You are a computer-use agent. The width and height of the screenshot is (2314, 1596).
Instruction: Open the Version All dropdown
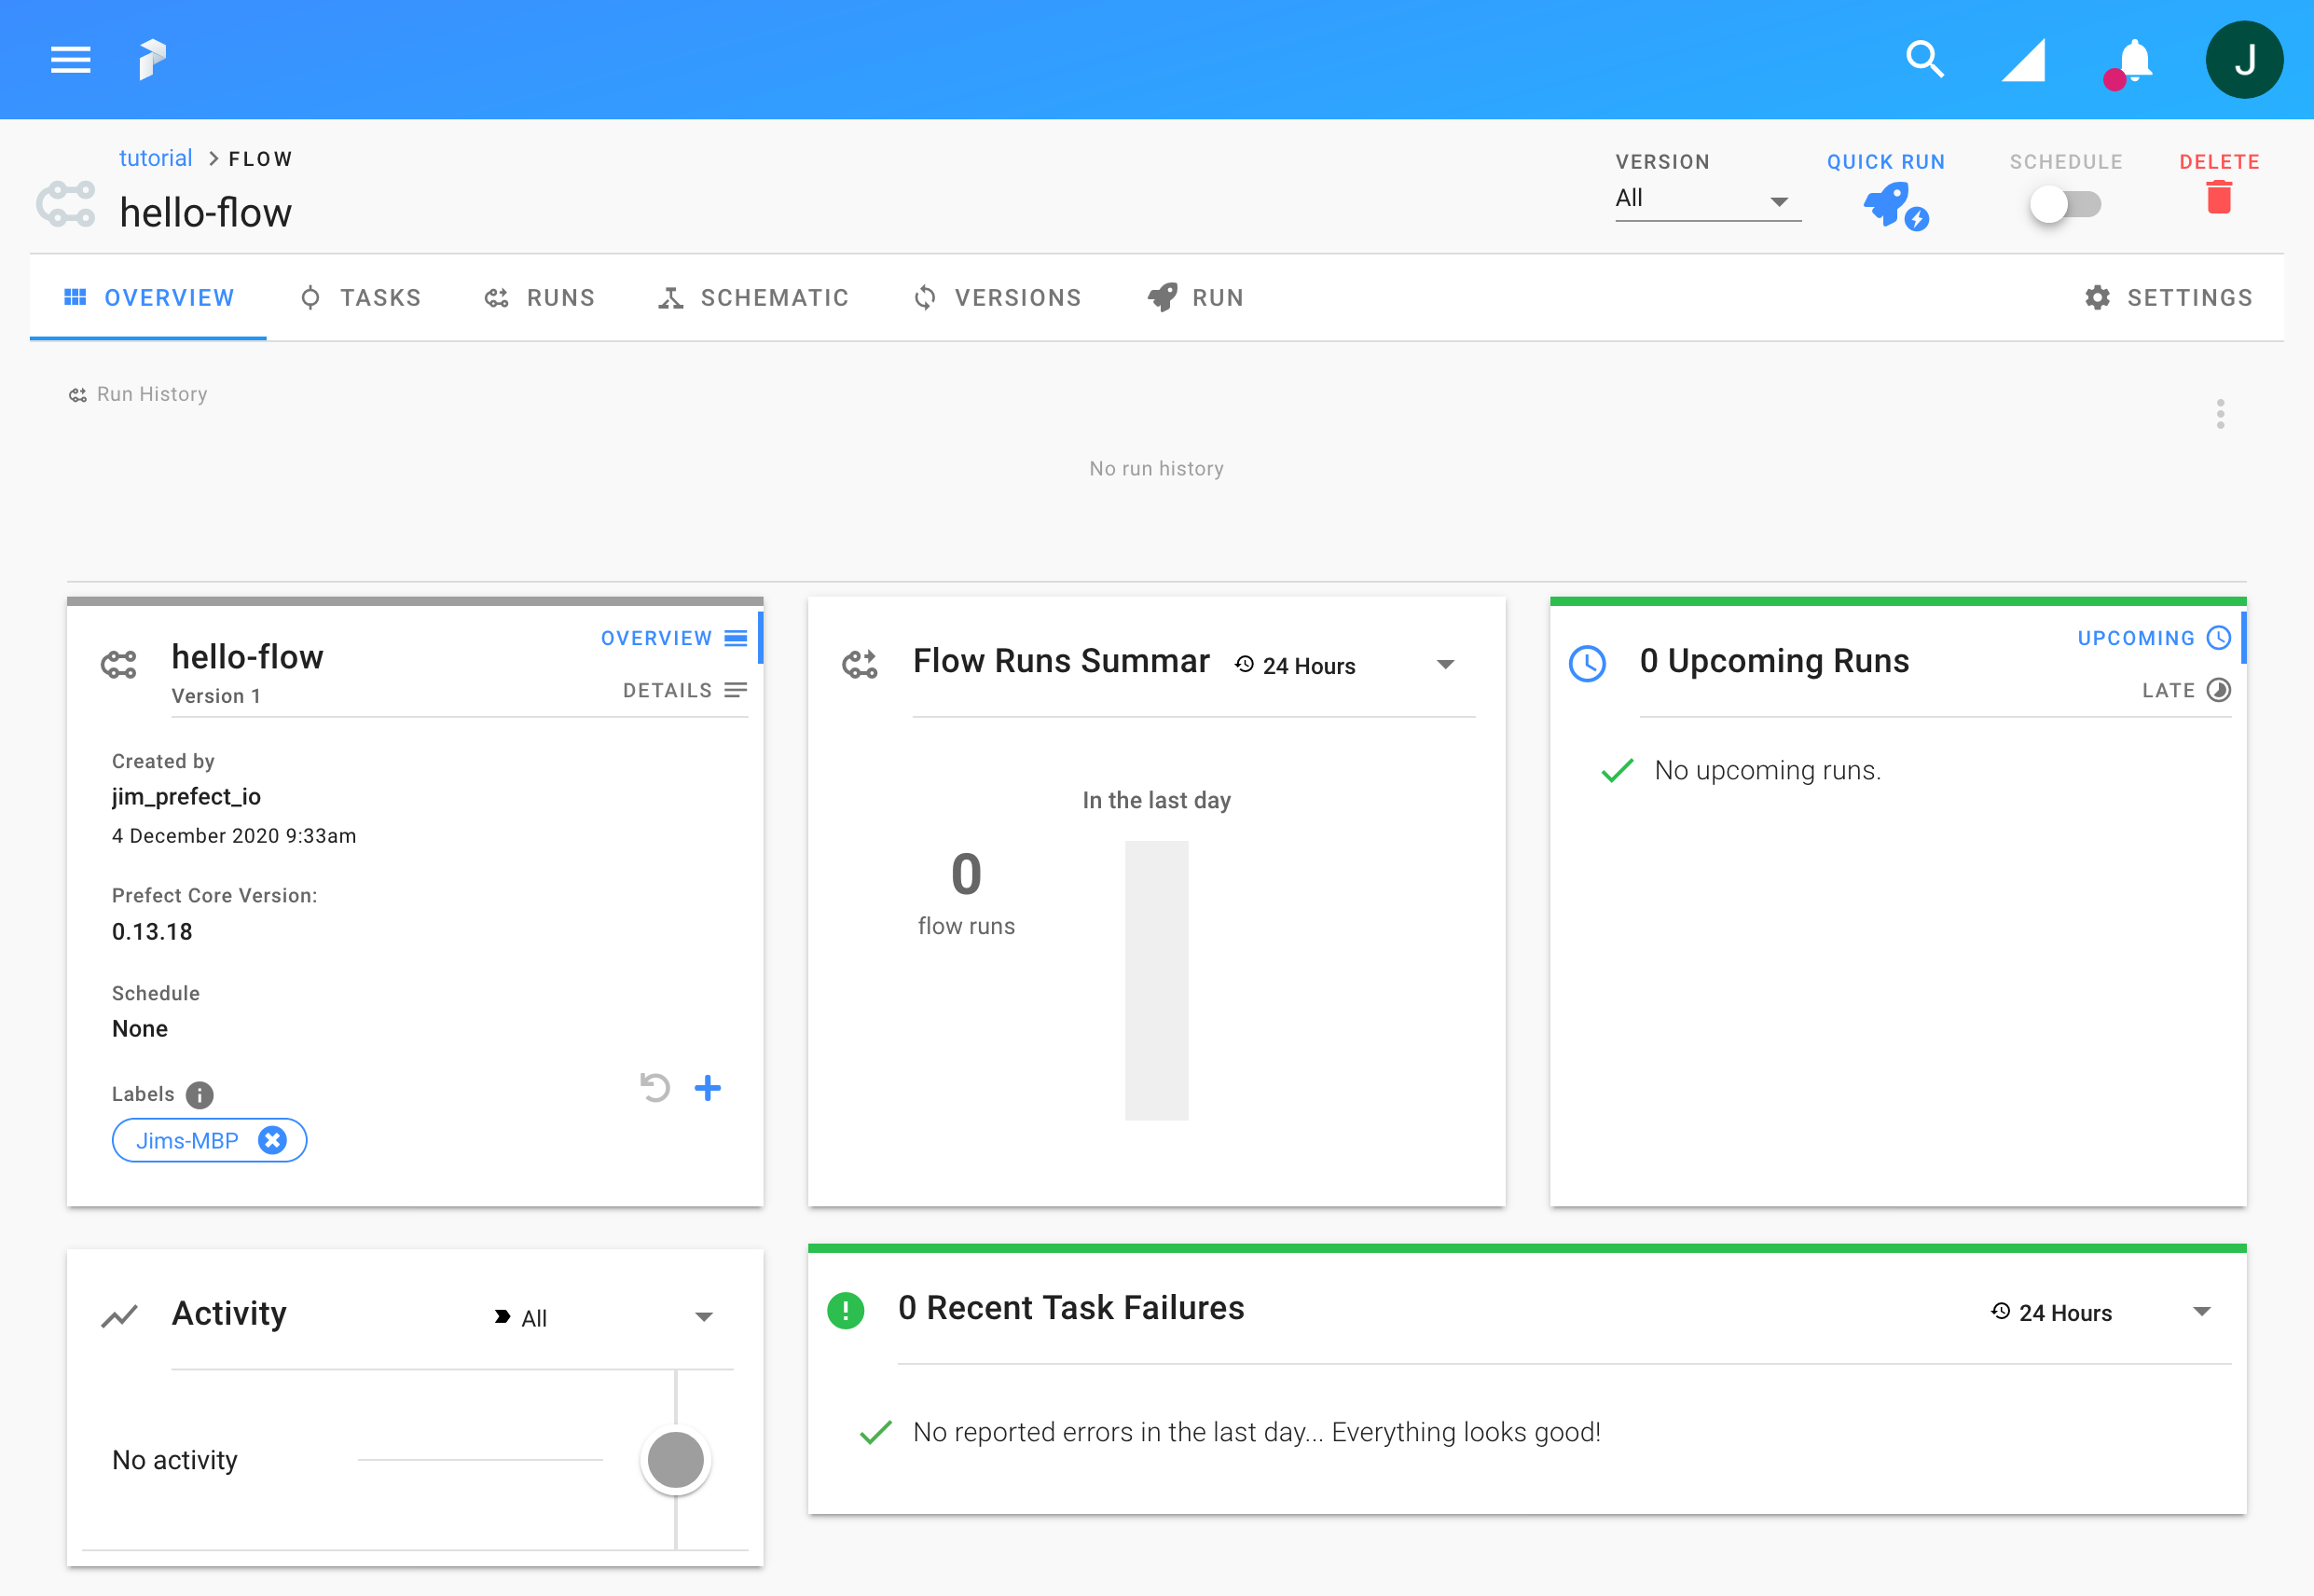coord(1707,199)
